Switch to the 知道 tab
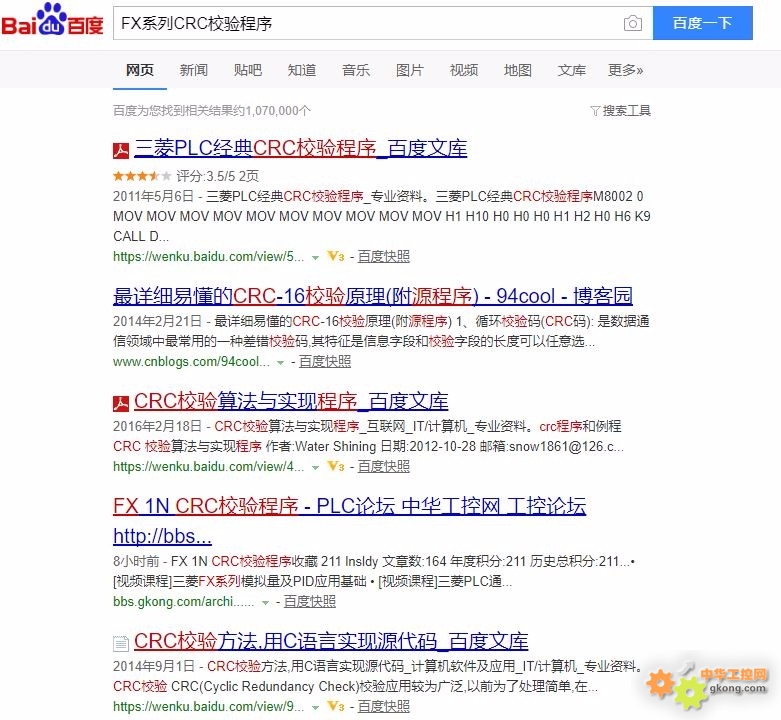The width and height of the screenshot is (781, 720). click(302, 70)
